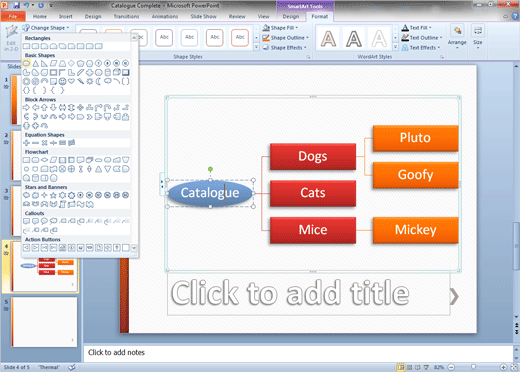Choose the heart shape in Basic Shapes
Image resolution: width=520 pixels, height=372 pixels.
click(x=71, y=81)
